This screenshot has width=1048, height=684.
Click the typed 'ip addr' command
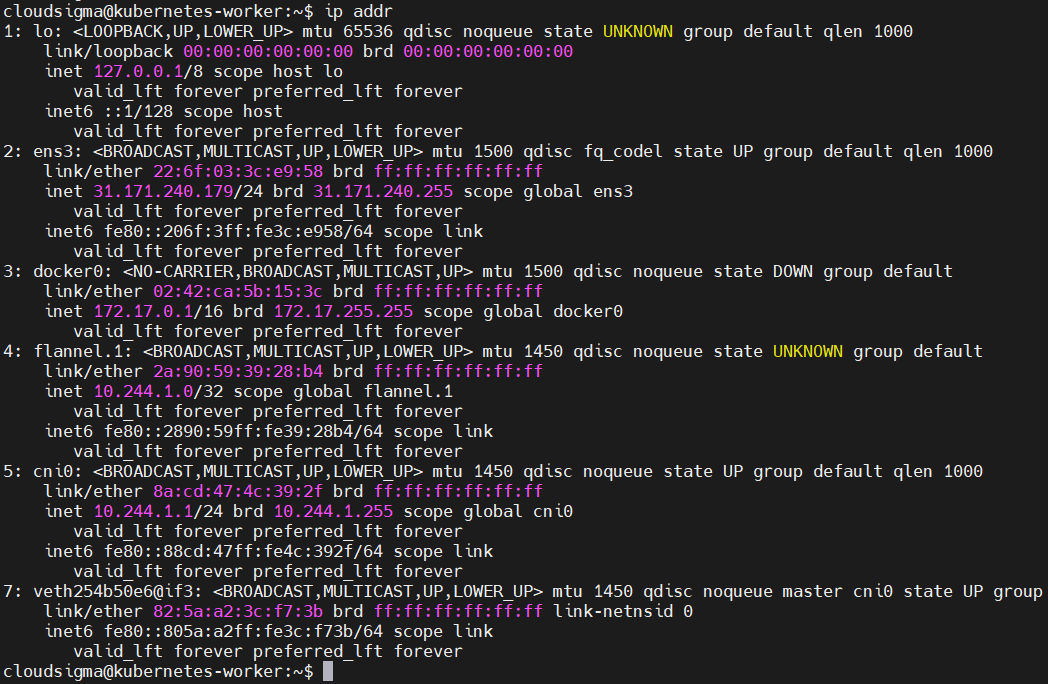click(x=358, y=11)
